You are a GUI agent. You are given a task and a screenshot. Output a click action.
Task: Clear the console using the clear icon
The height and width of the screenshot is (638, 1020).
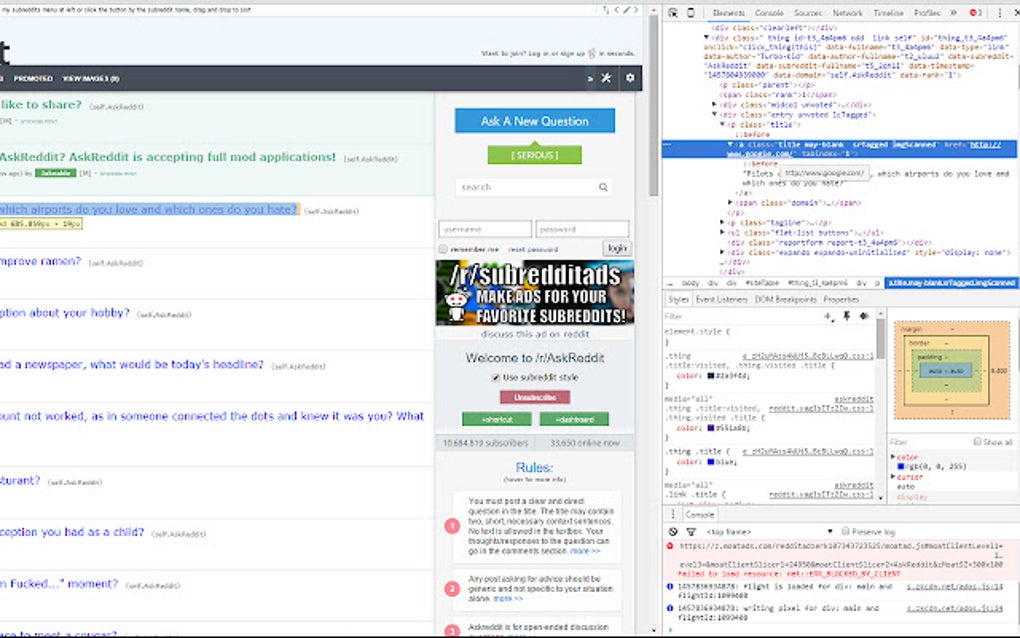[x=673, y=531]
